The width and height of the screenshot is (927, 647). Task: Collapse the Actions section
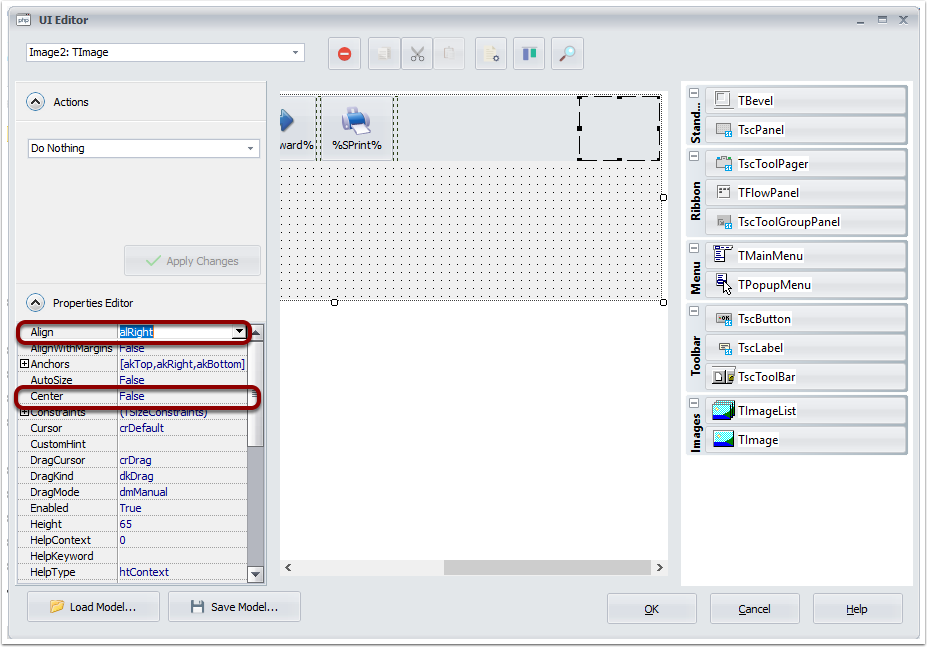(36, 102)
